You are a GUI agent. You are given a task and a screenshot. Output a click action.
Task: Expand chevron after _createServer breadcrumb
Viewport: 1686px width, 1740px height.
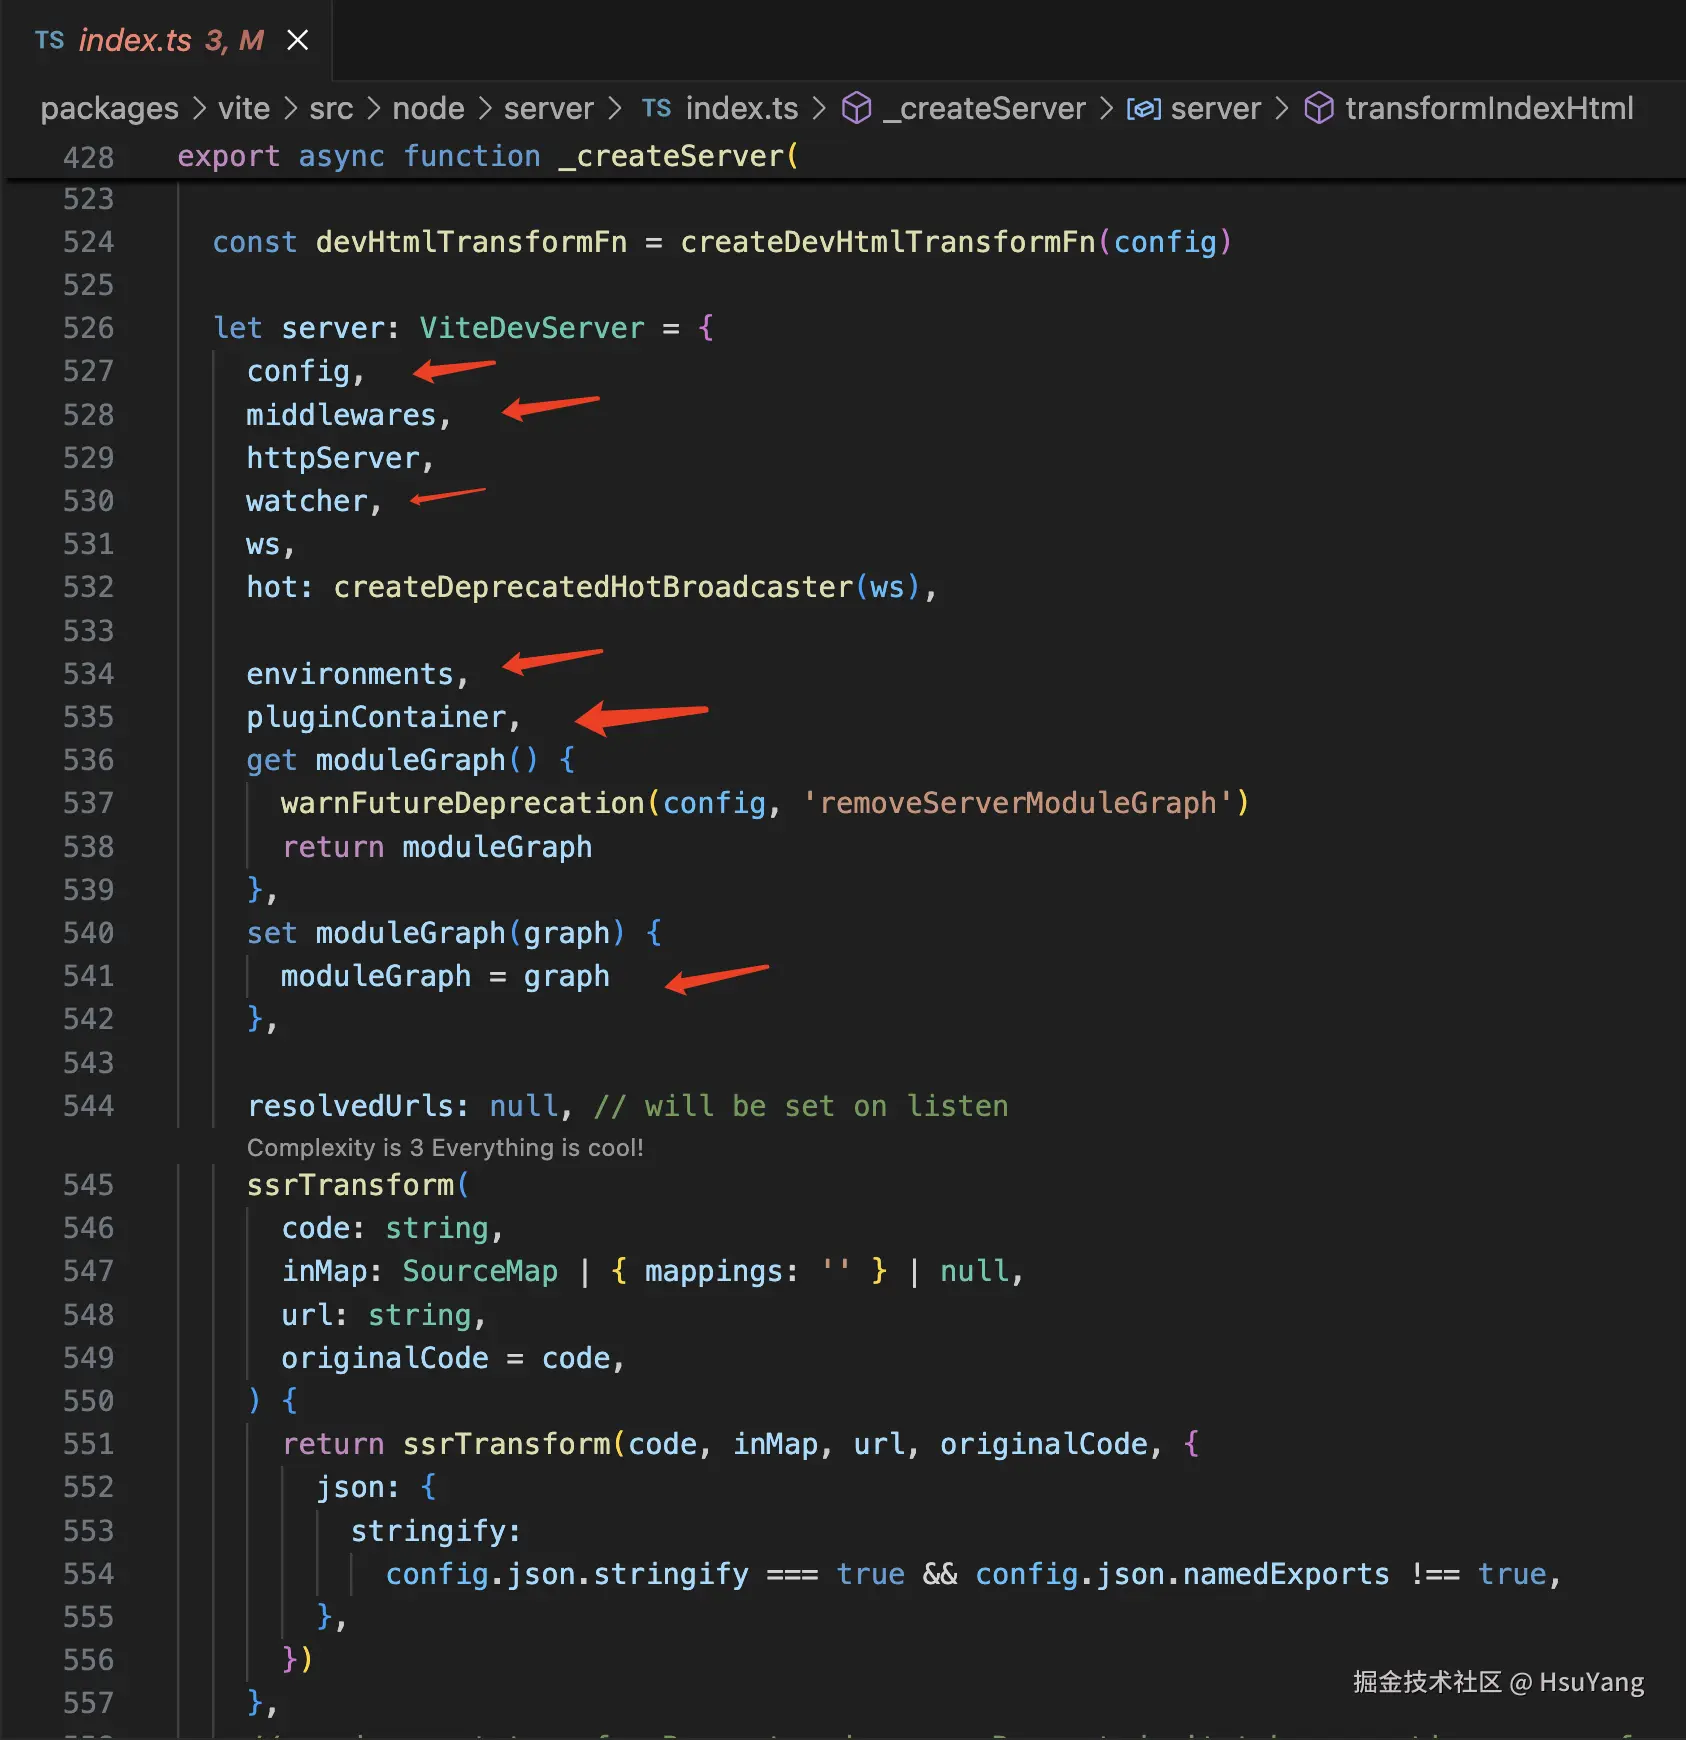click(1106, 108)
